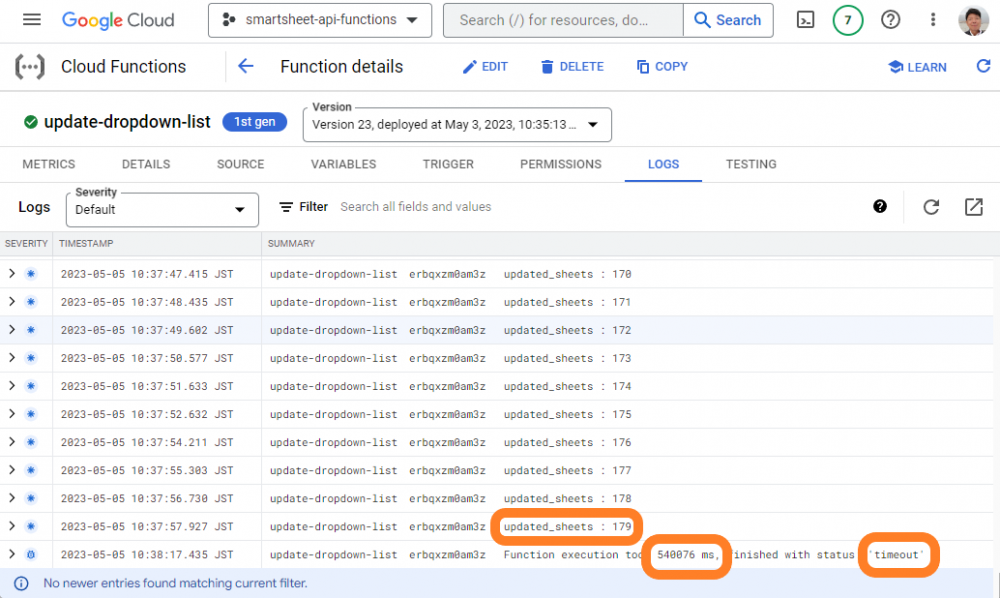
Task: Open the smartsheet-api-functions project selector
Action: pyautogui.click(x=319, y=20)
